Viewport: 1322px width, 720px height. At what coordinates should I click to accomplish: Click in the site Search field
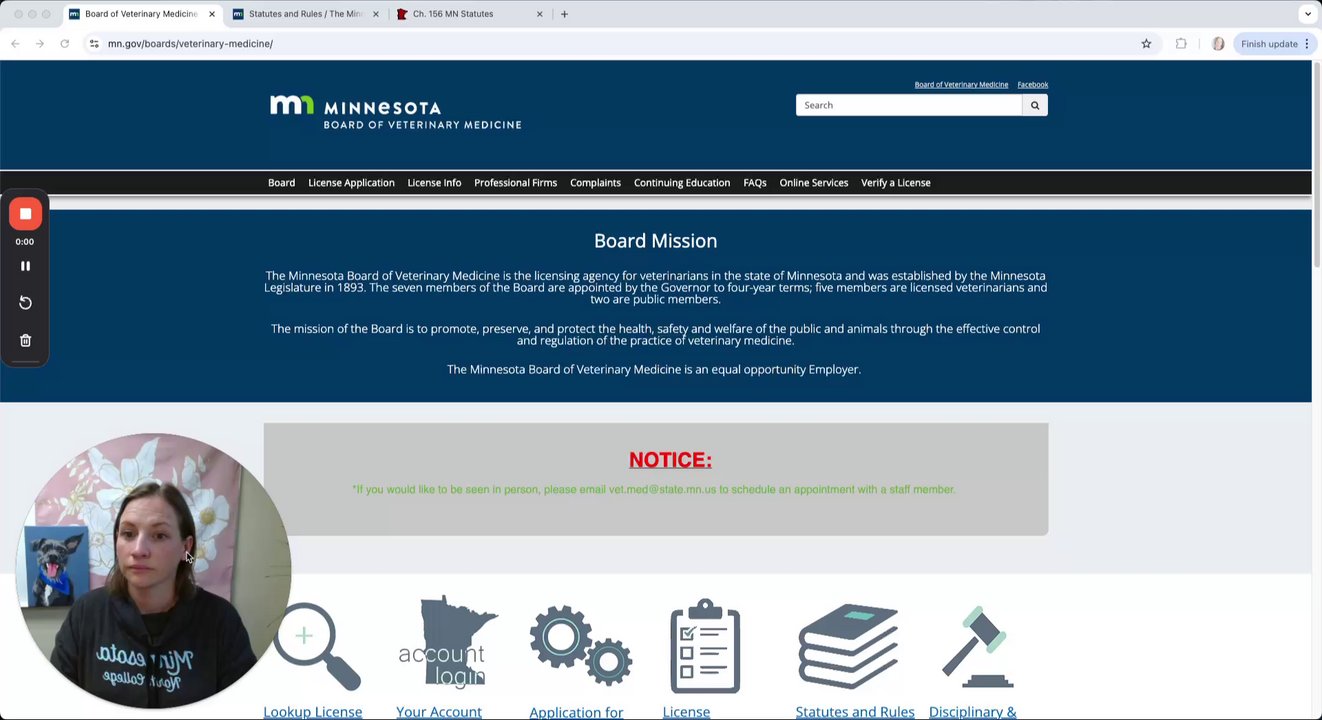pyautogui.click(x=909, y=105)
